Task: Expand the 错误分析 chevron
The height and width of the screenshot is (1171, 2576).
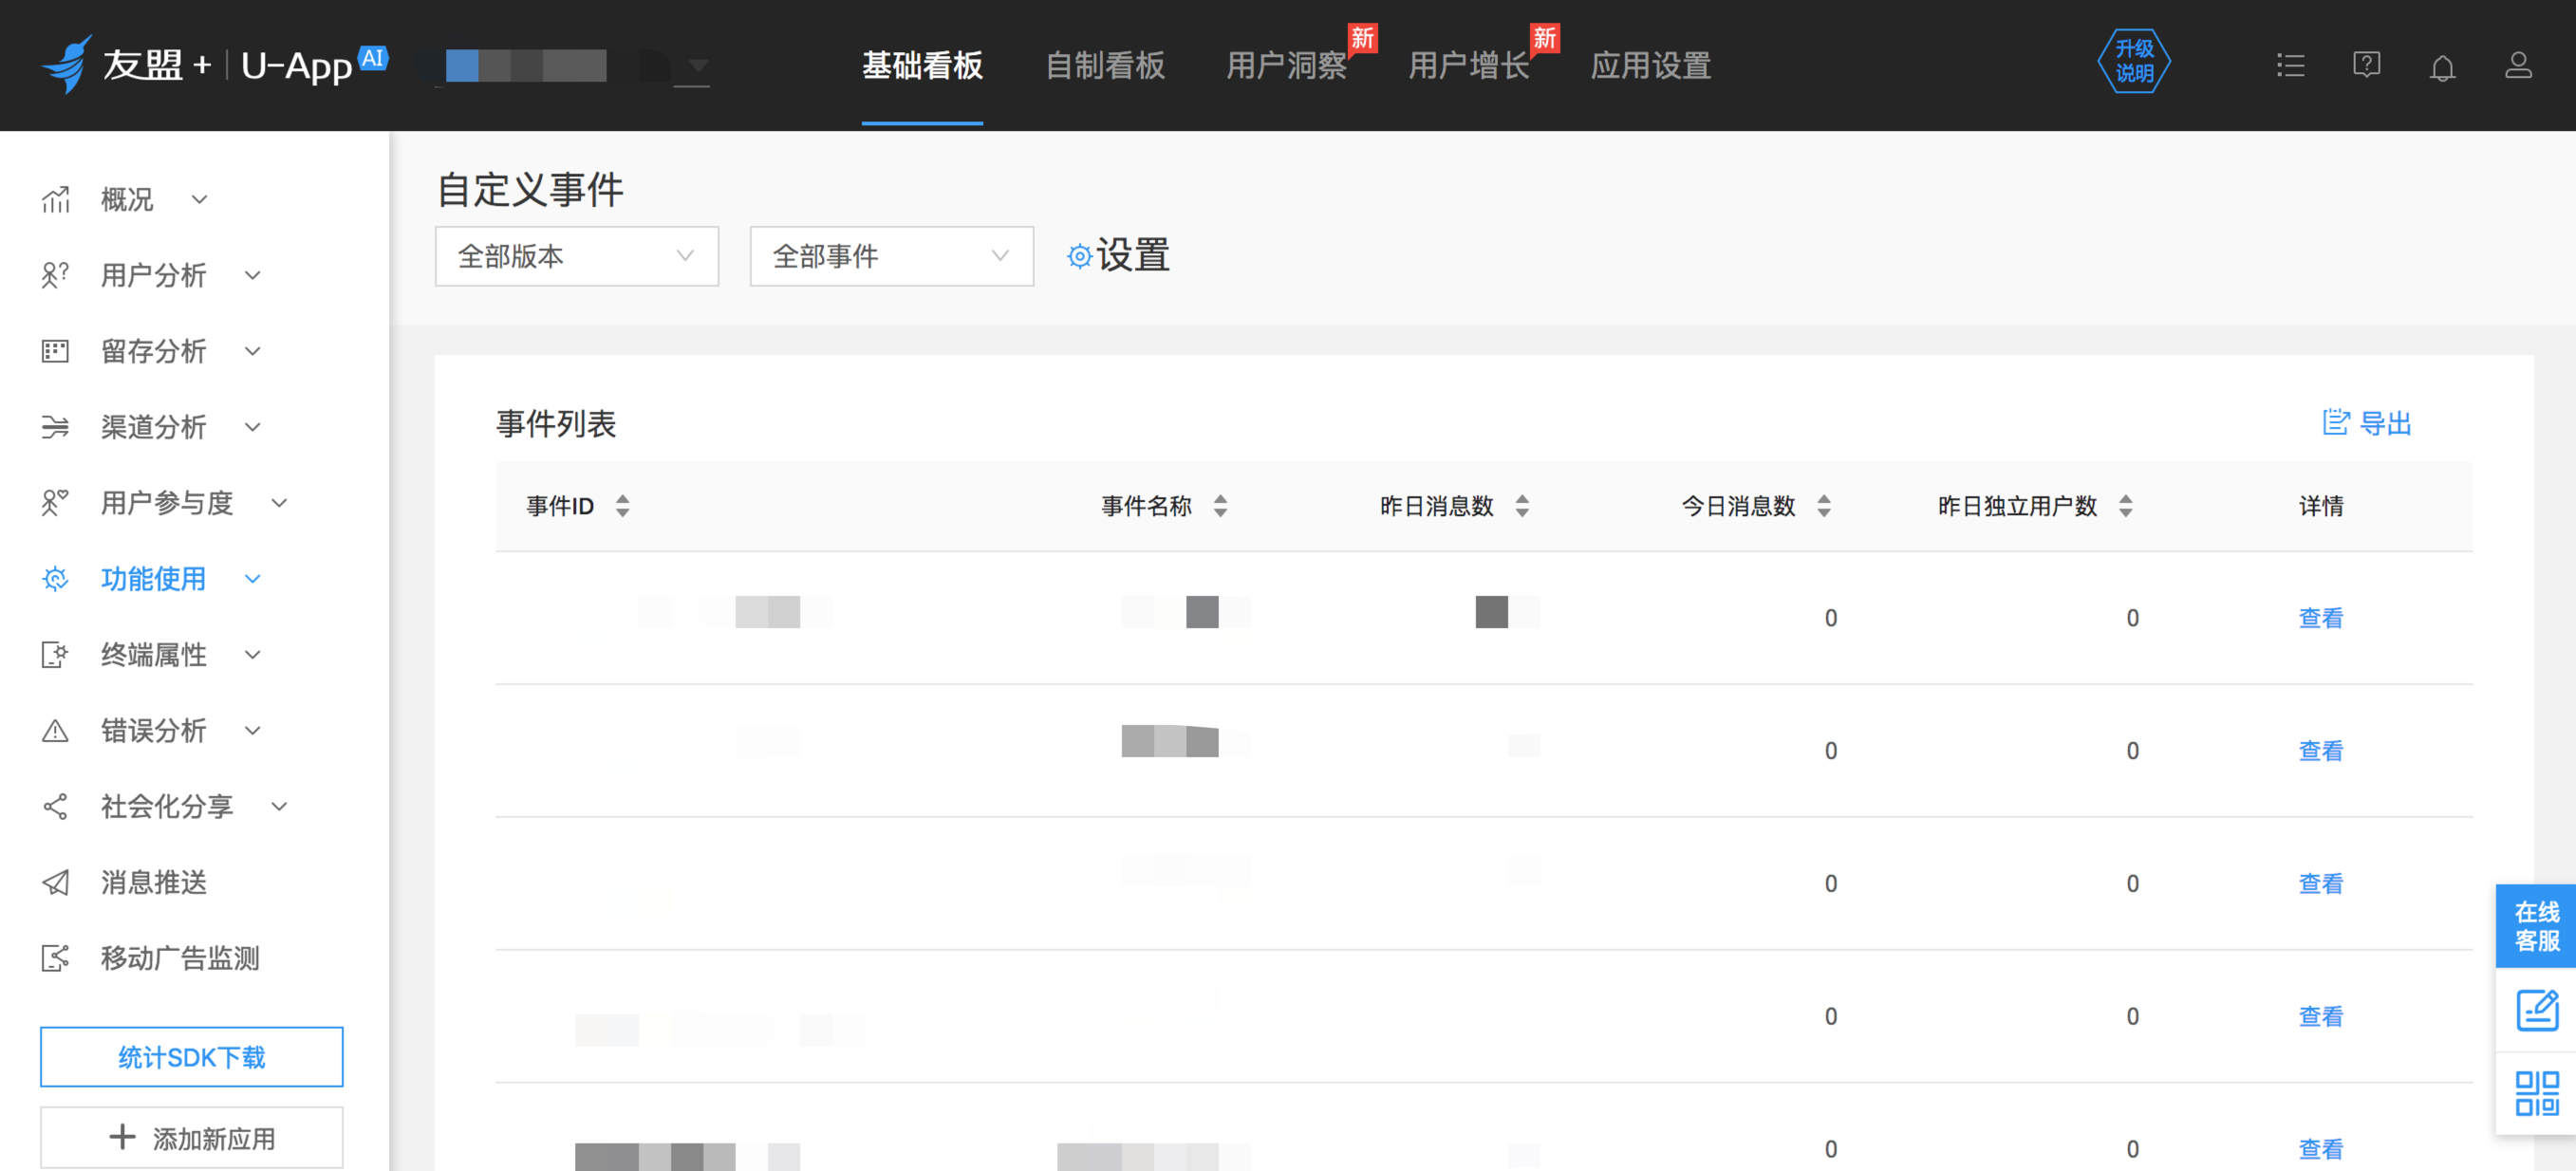Action: [253, 731]
